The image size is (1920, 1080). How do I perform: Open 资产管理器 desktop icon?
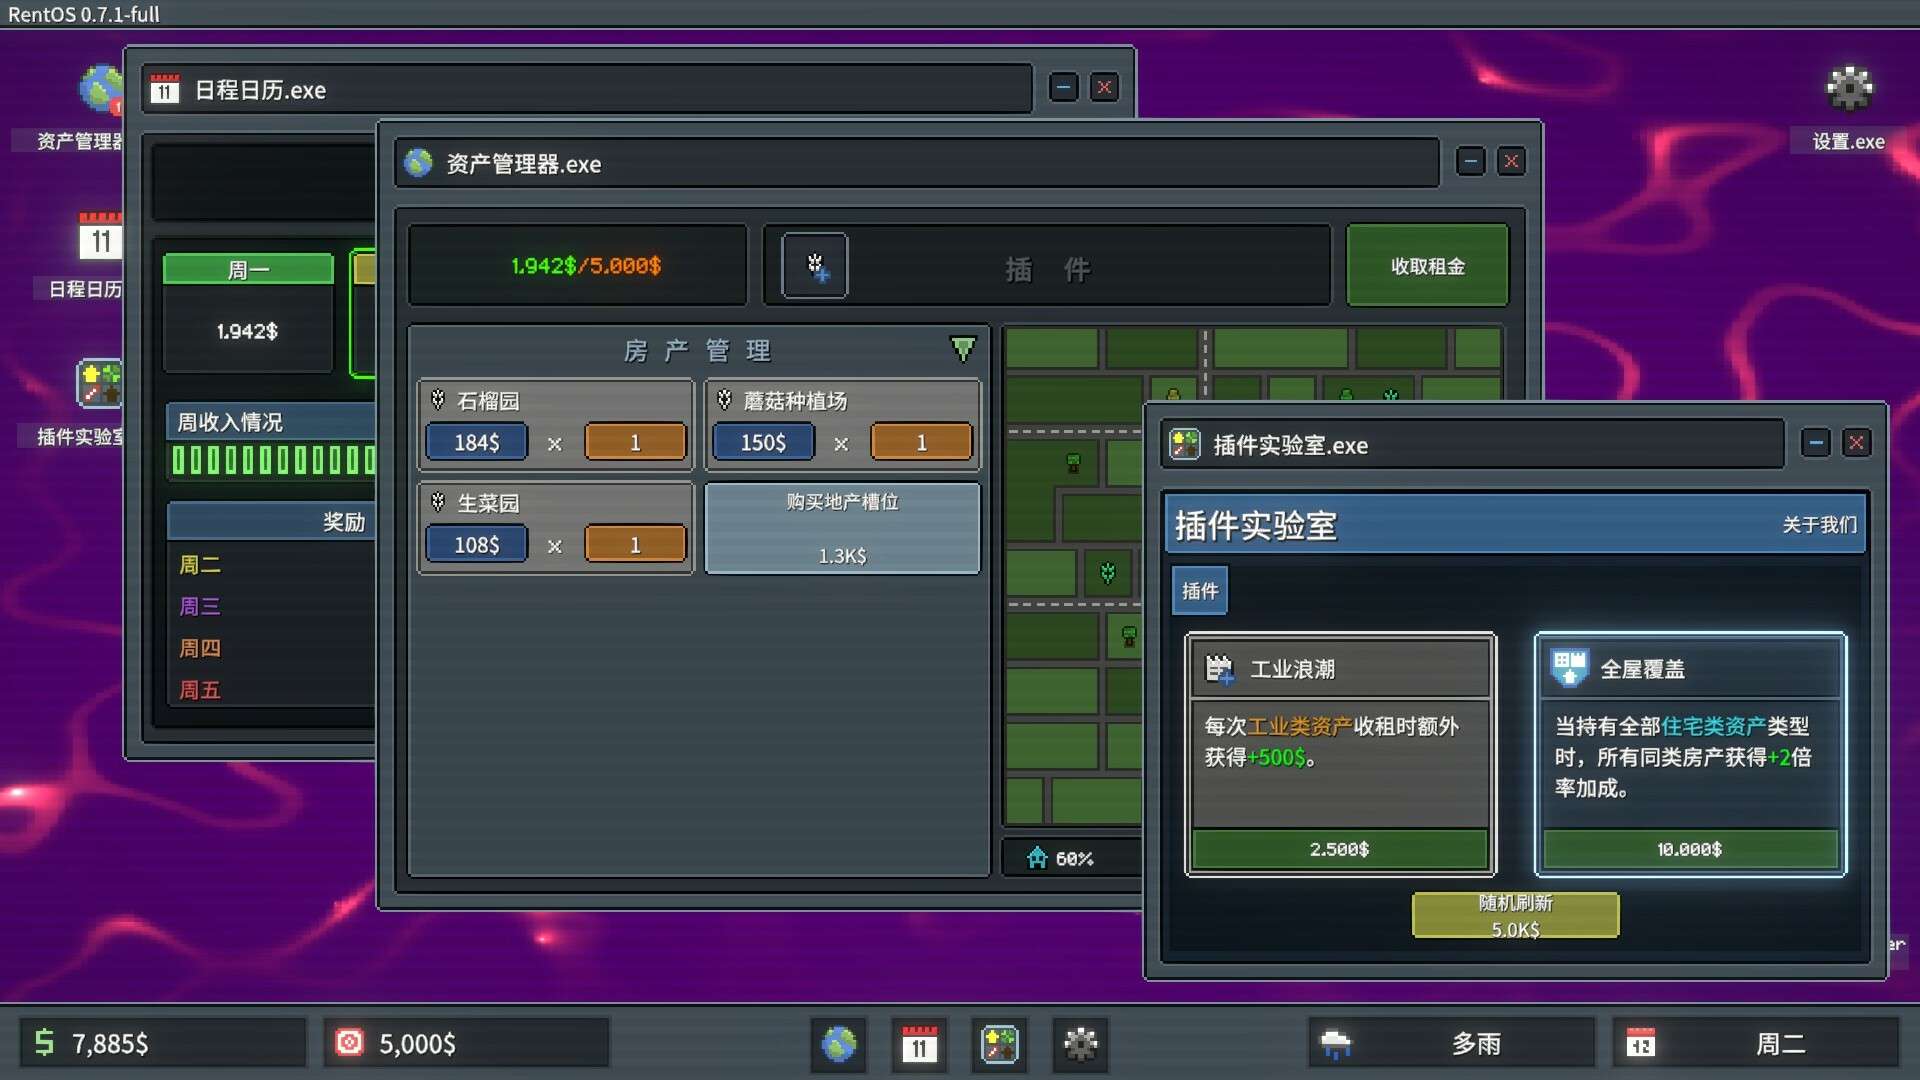click(99, 90)
